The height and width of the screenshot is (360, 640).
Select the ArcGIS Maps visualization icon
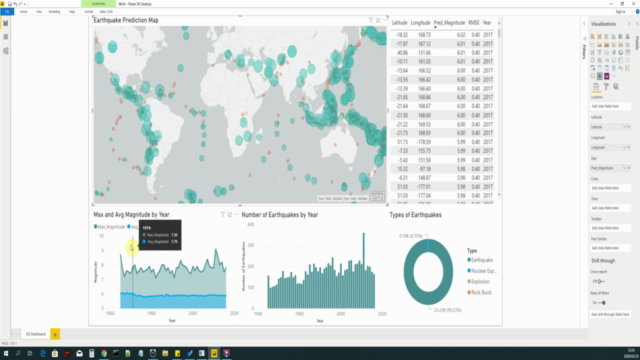point(600,76)
